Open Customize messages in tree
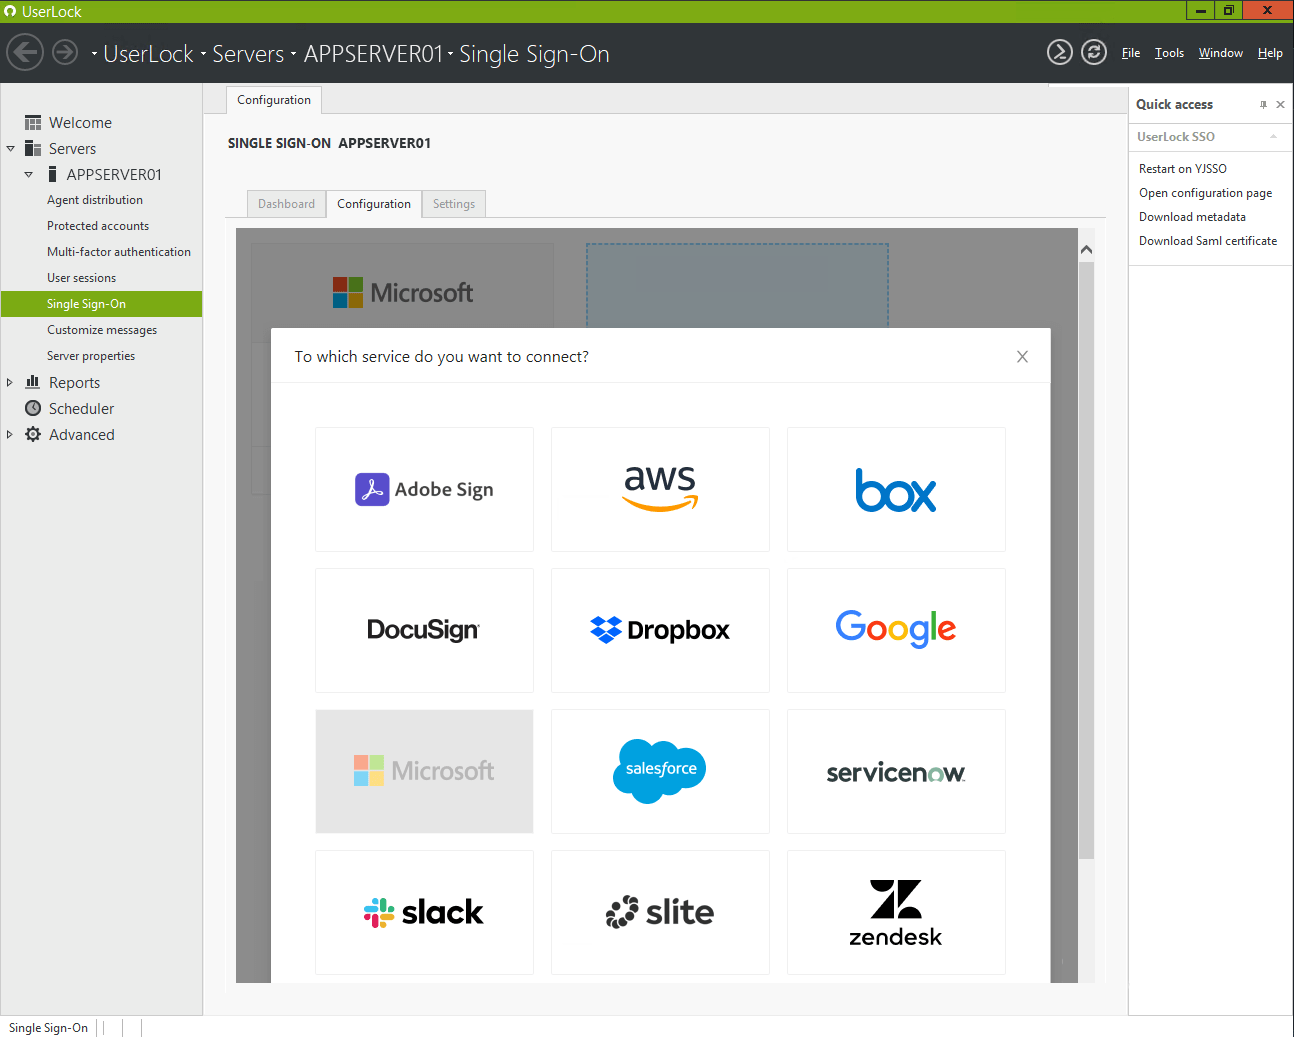Screen dimensions: 1294x1037 point(102,330)
